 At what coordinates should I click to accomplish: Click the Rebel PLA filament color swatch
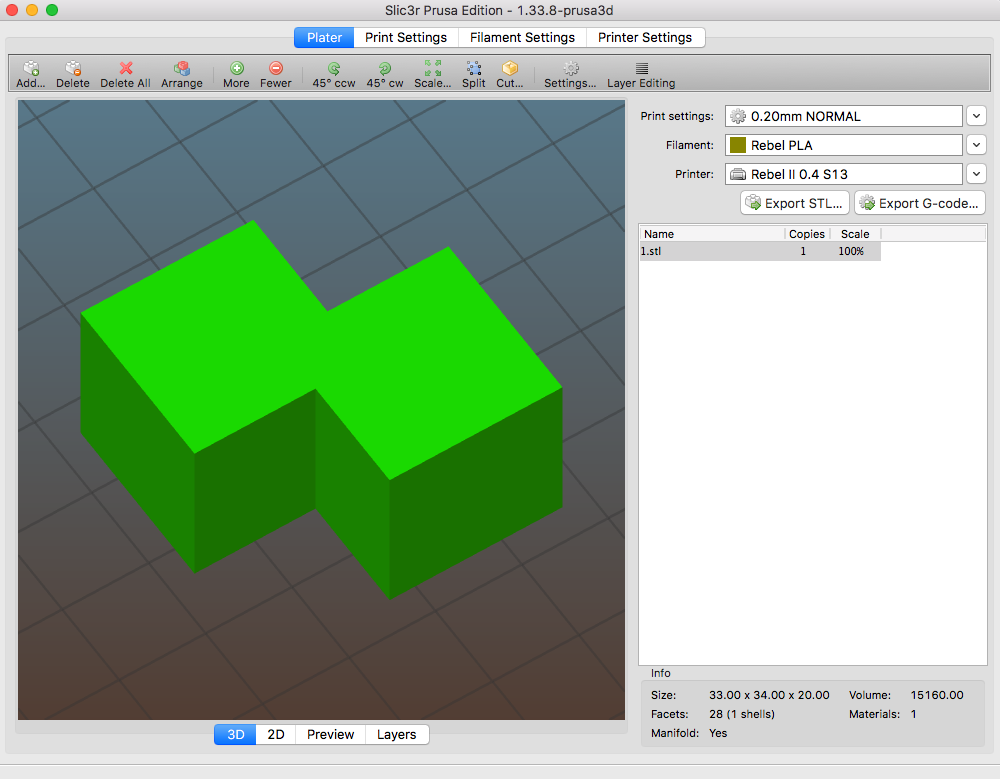(x=738, y=145)
